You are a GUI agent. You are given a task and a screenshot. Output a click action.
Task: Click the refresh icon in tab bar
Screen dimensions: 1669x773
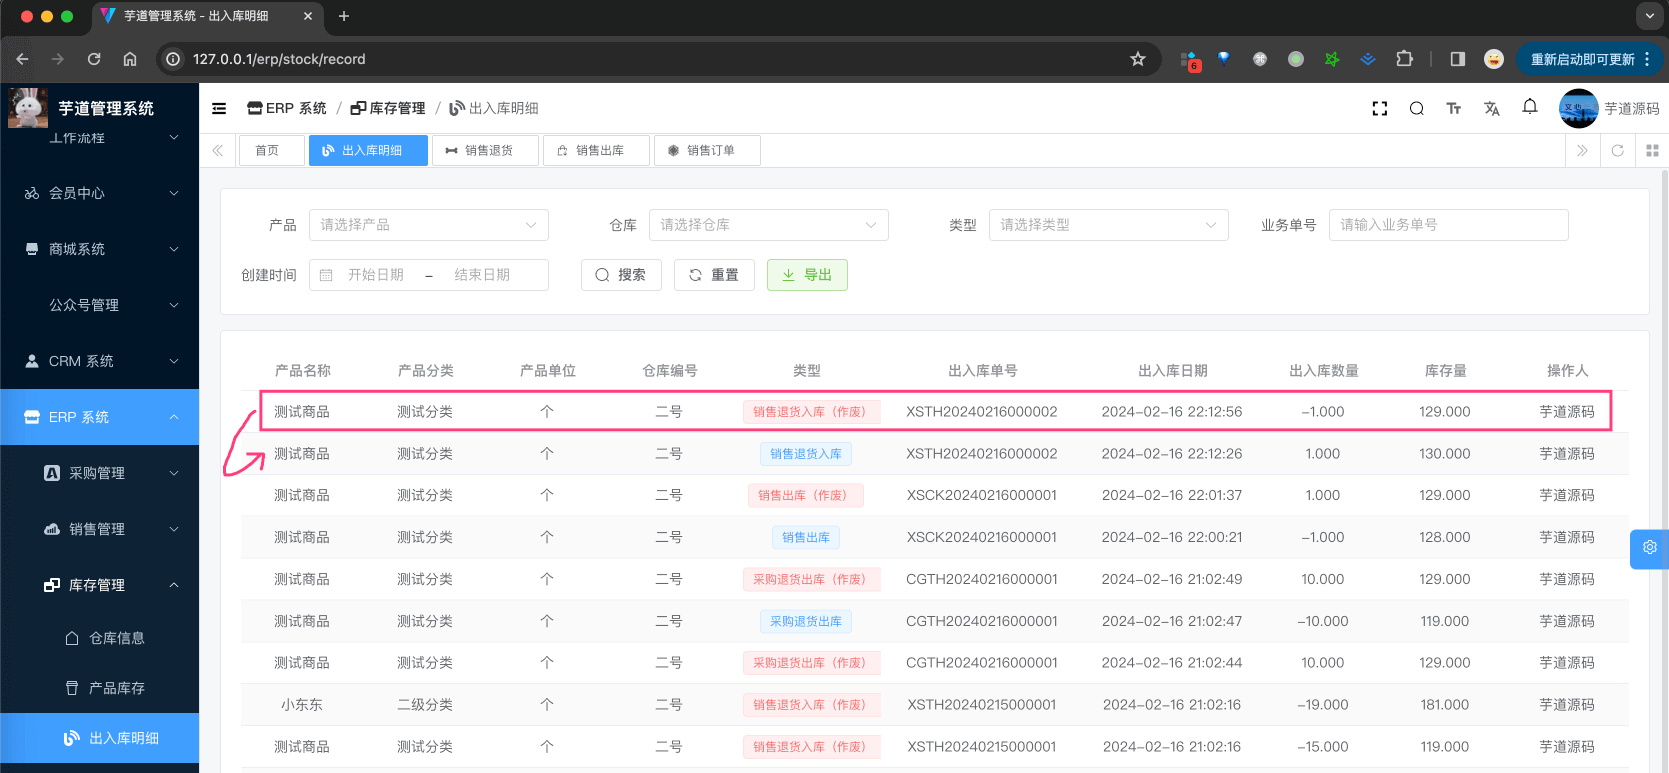[x=1617, y=151]
